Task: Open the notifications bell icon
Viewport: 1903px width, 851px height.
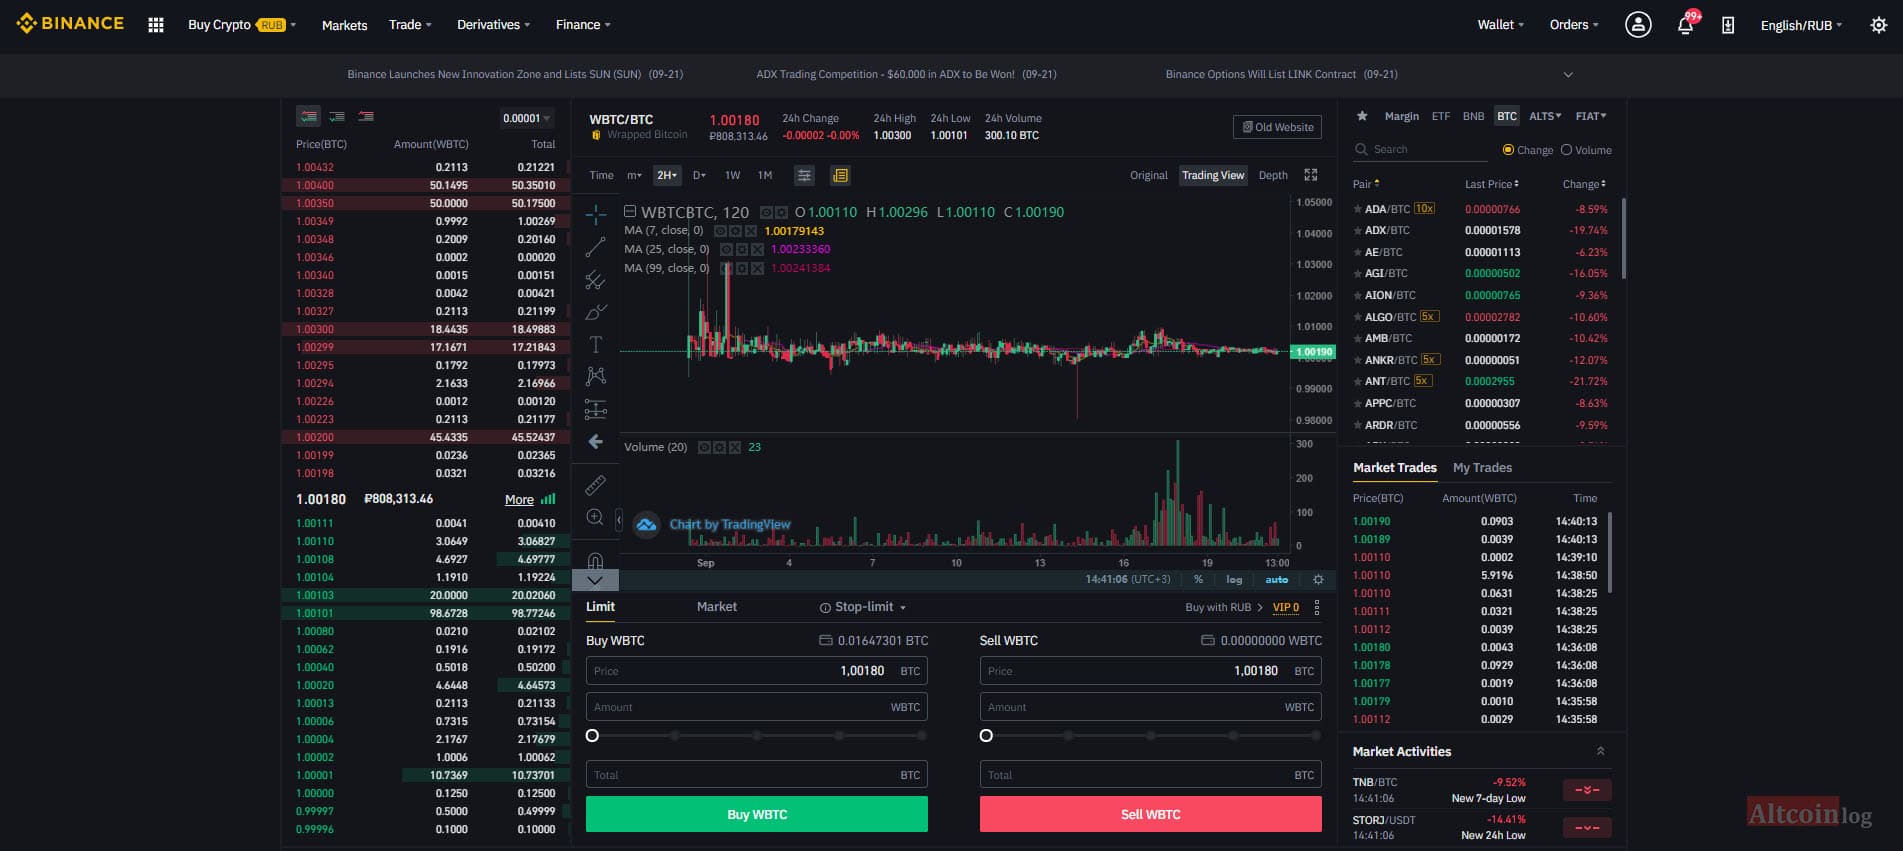Action: 1686,25
